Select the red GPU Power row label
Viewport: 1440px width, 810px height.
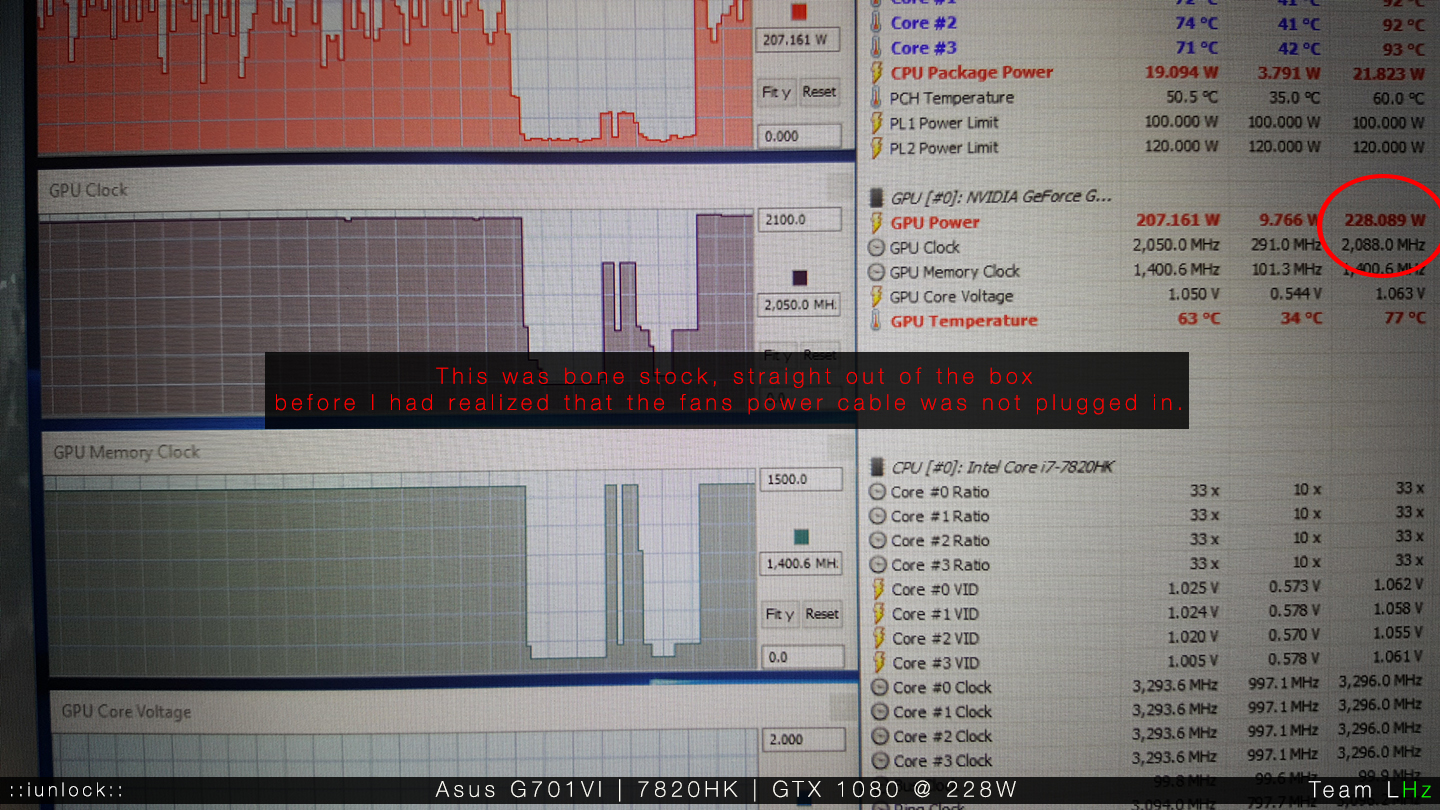click(935, 222)
